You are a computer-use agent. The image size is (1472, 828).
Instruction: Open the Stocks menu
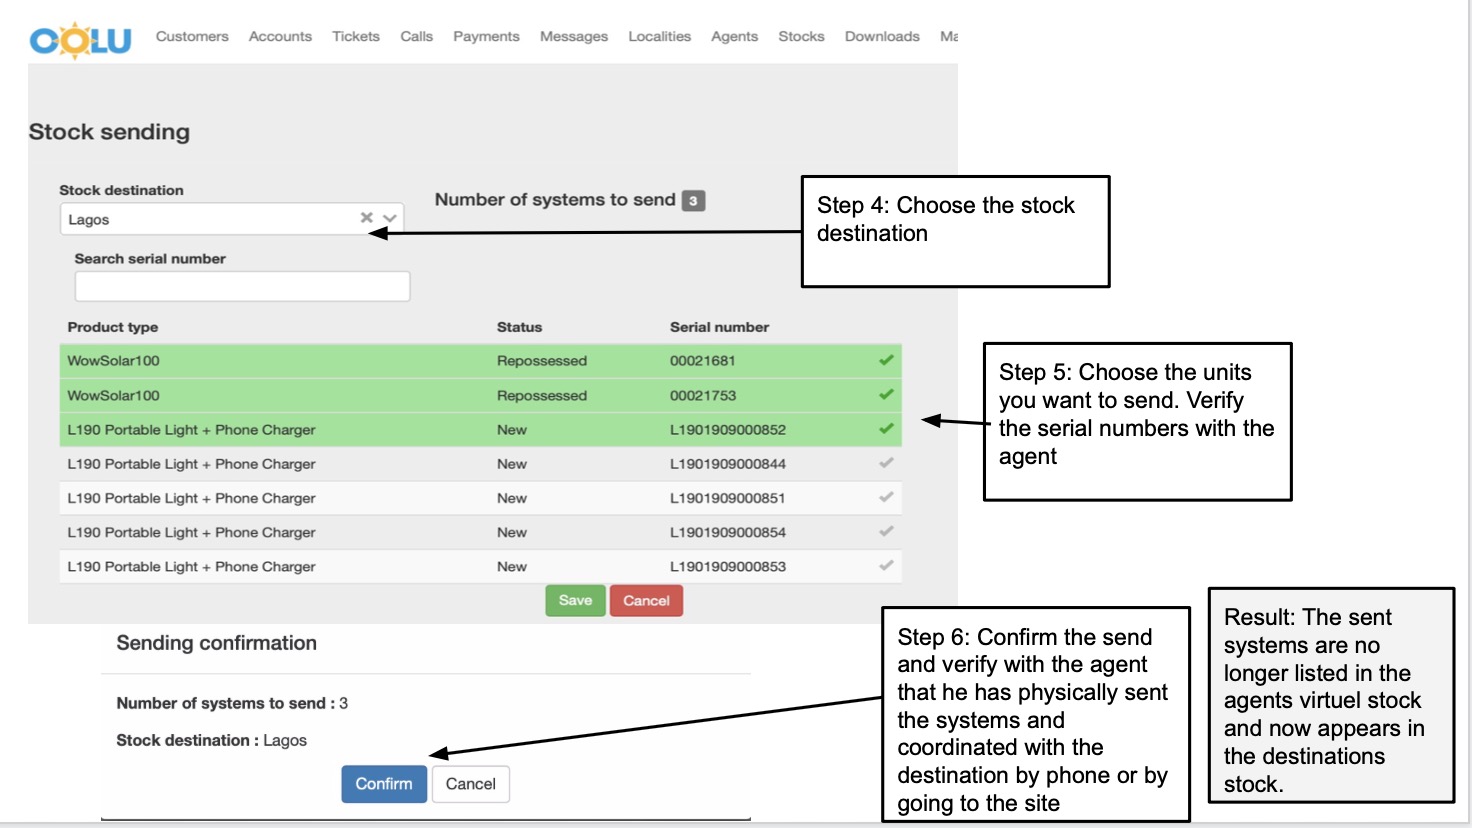point(801,36)
